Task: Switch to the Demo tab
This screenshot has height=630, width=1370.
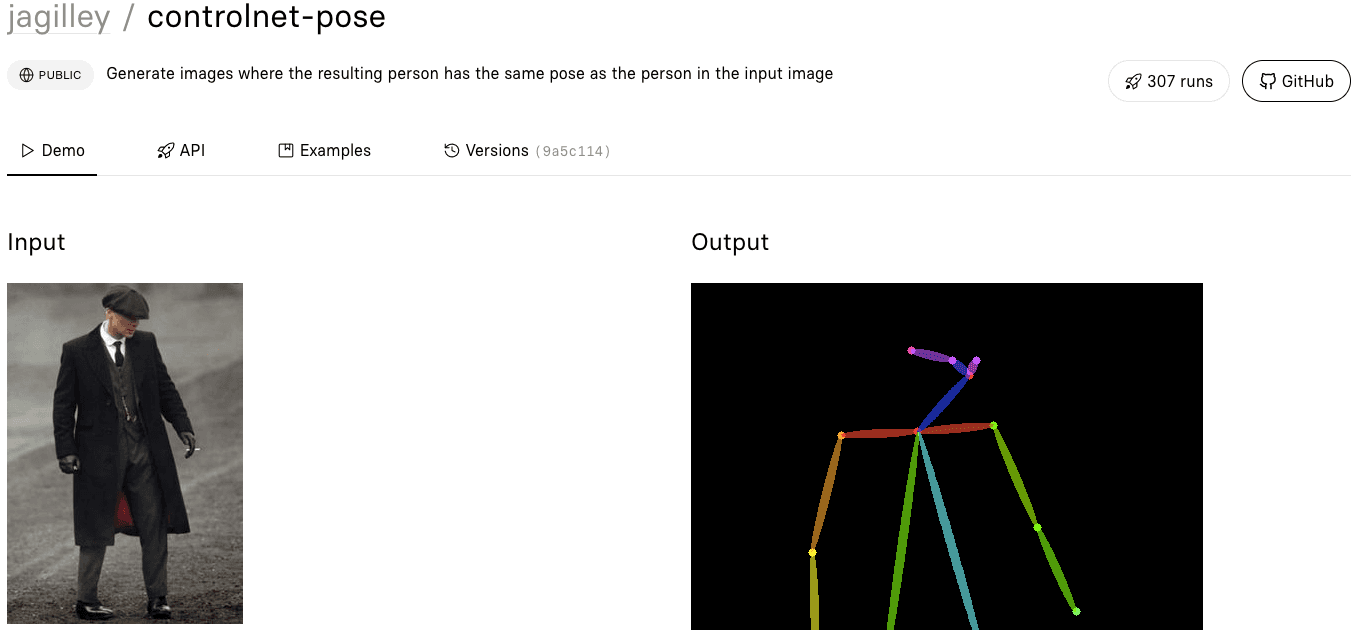Action: point(63,151)
